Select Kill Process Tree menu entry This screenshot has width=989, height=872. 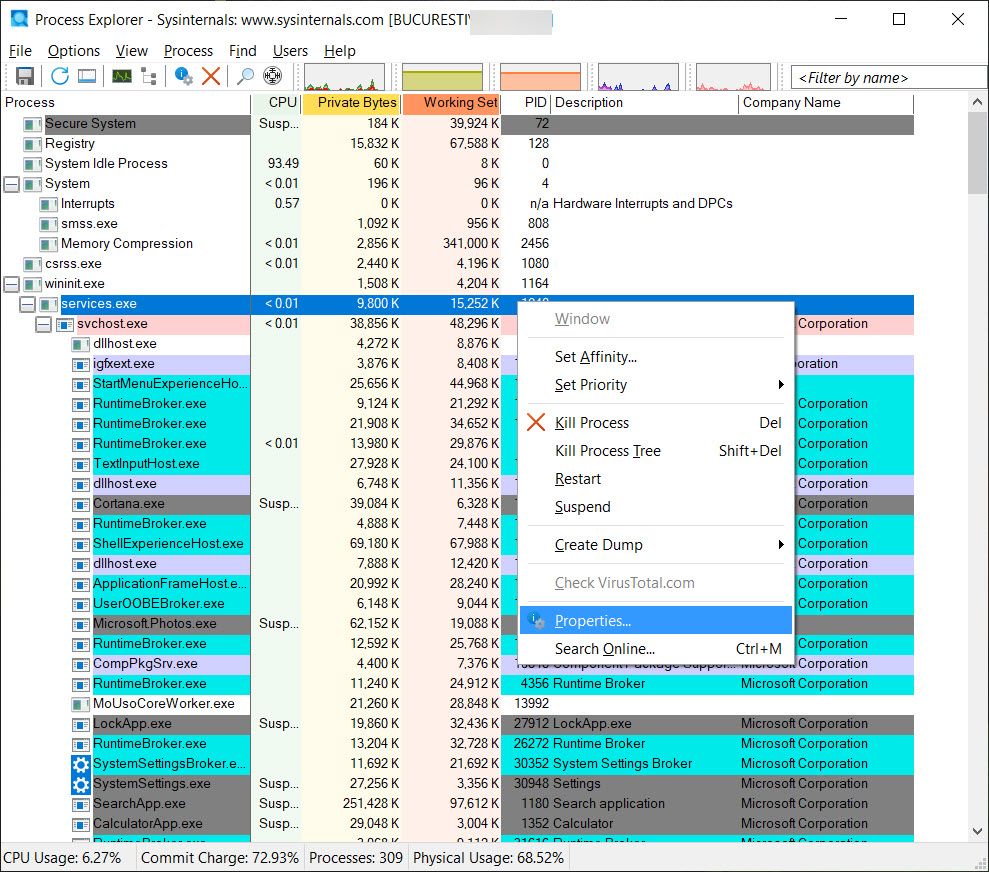point(656,451)
